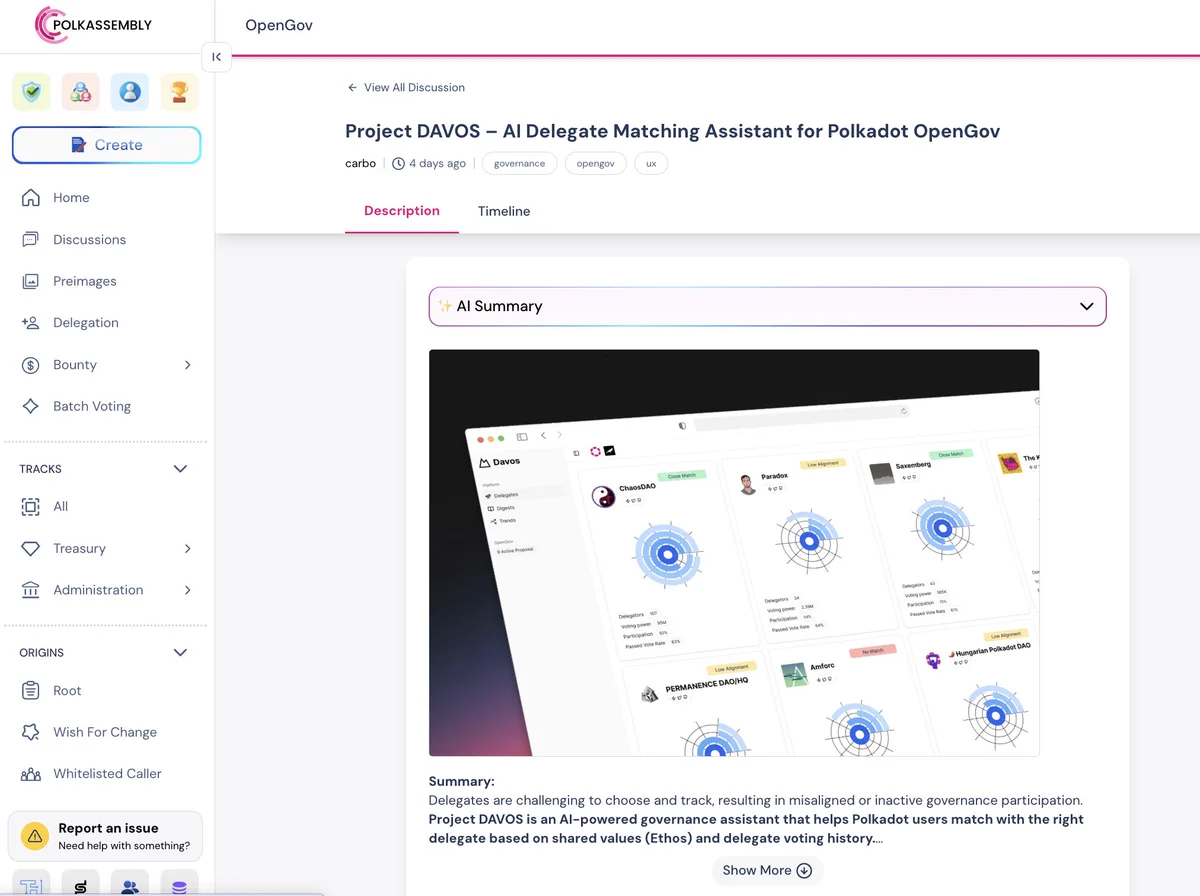Click the Whitelisted Caller group icon
Viewport: 1200px width, 896px height.
[31, 774]
